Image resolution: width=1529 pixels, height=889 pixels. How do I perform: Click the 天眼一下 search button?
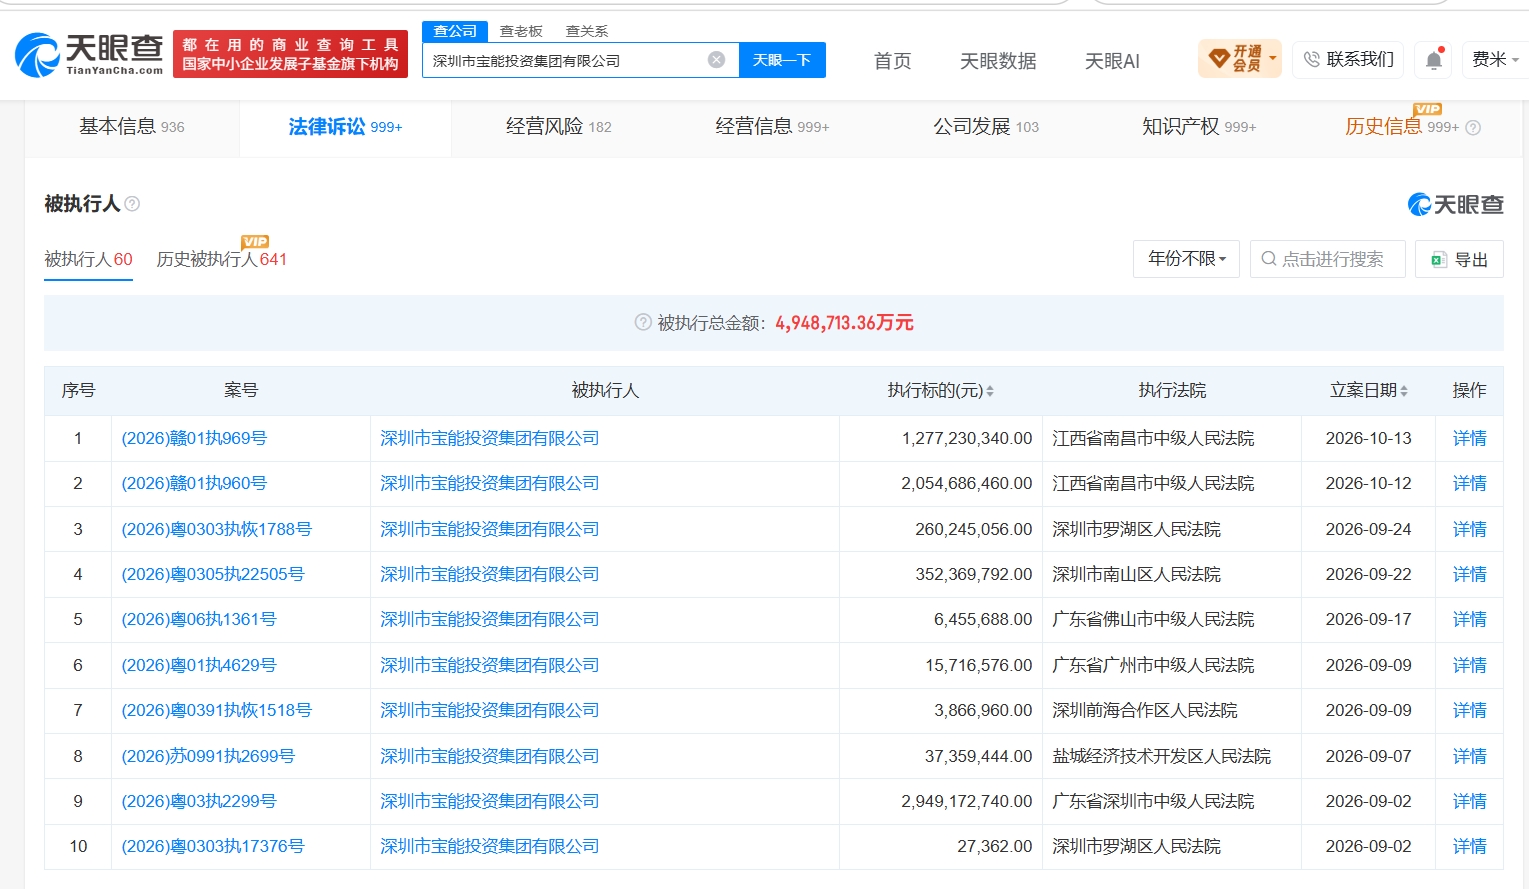782,60
